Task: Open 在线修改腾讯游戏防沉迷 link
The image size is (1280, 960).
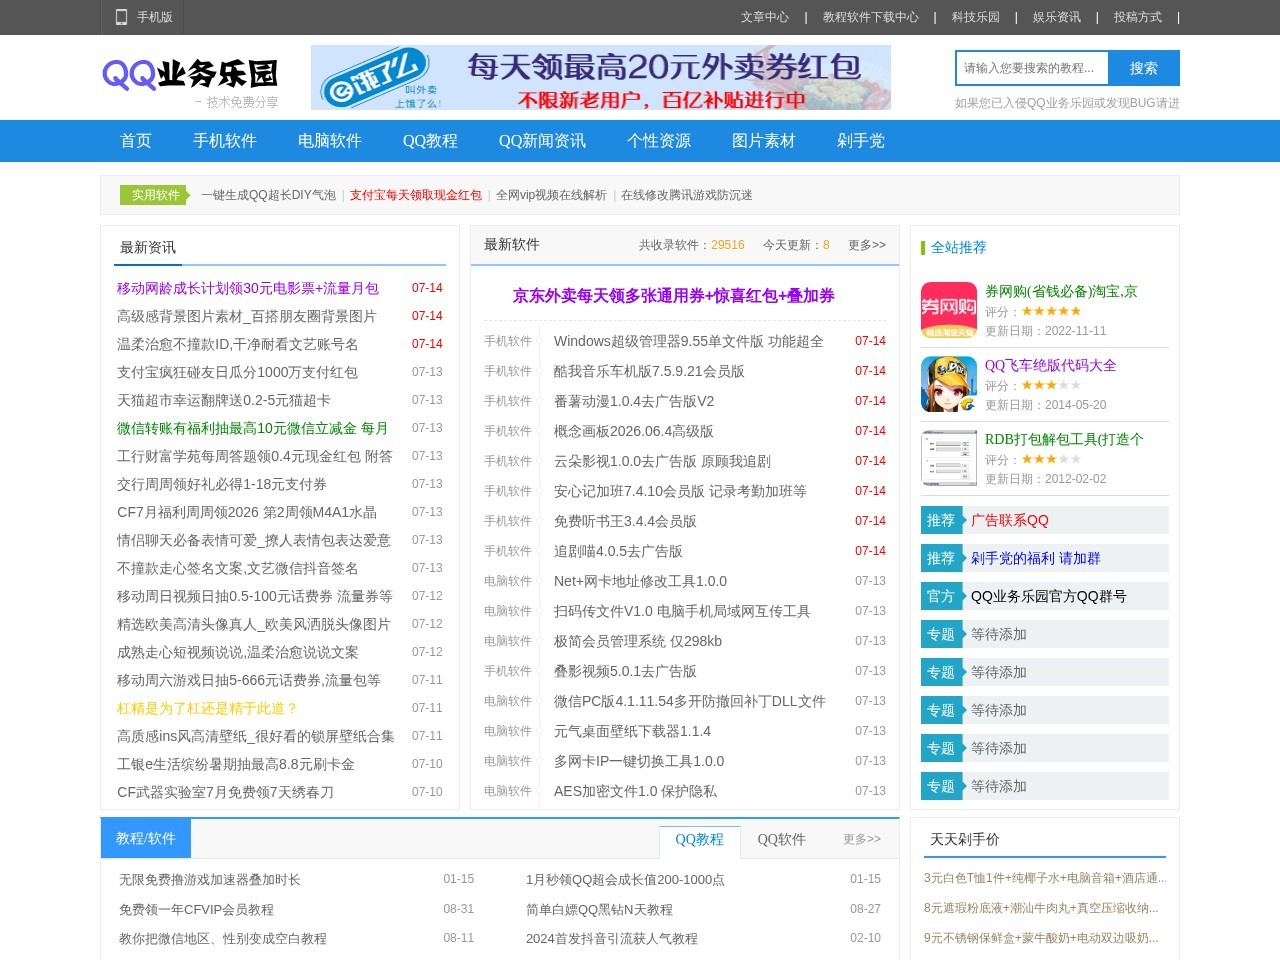Action: point(687,195)
